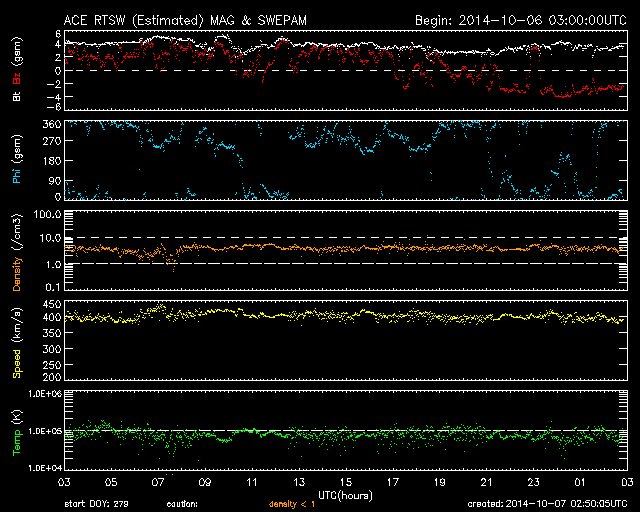The height and width of the screenshot is (512, 640).
Task: Click the Temp (K) axis label
Action: point(16,432)
